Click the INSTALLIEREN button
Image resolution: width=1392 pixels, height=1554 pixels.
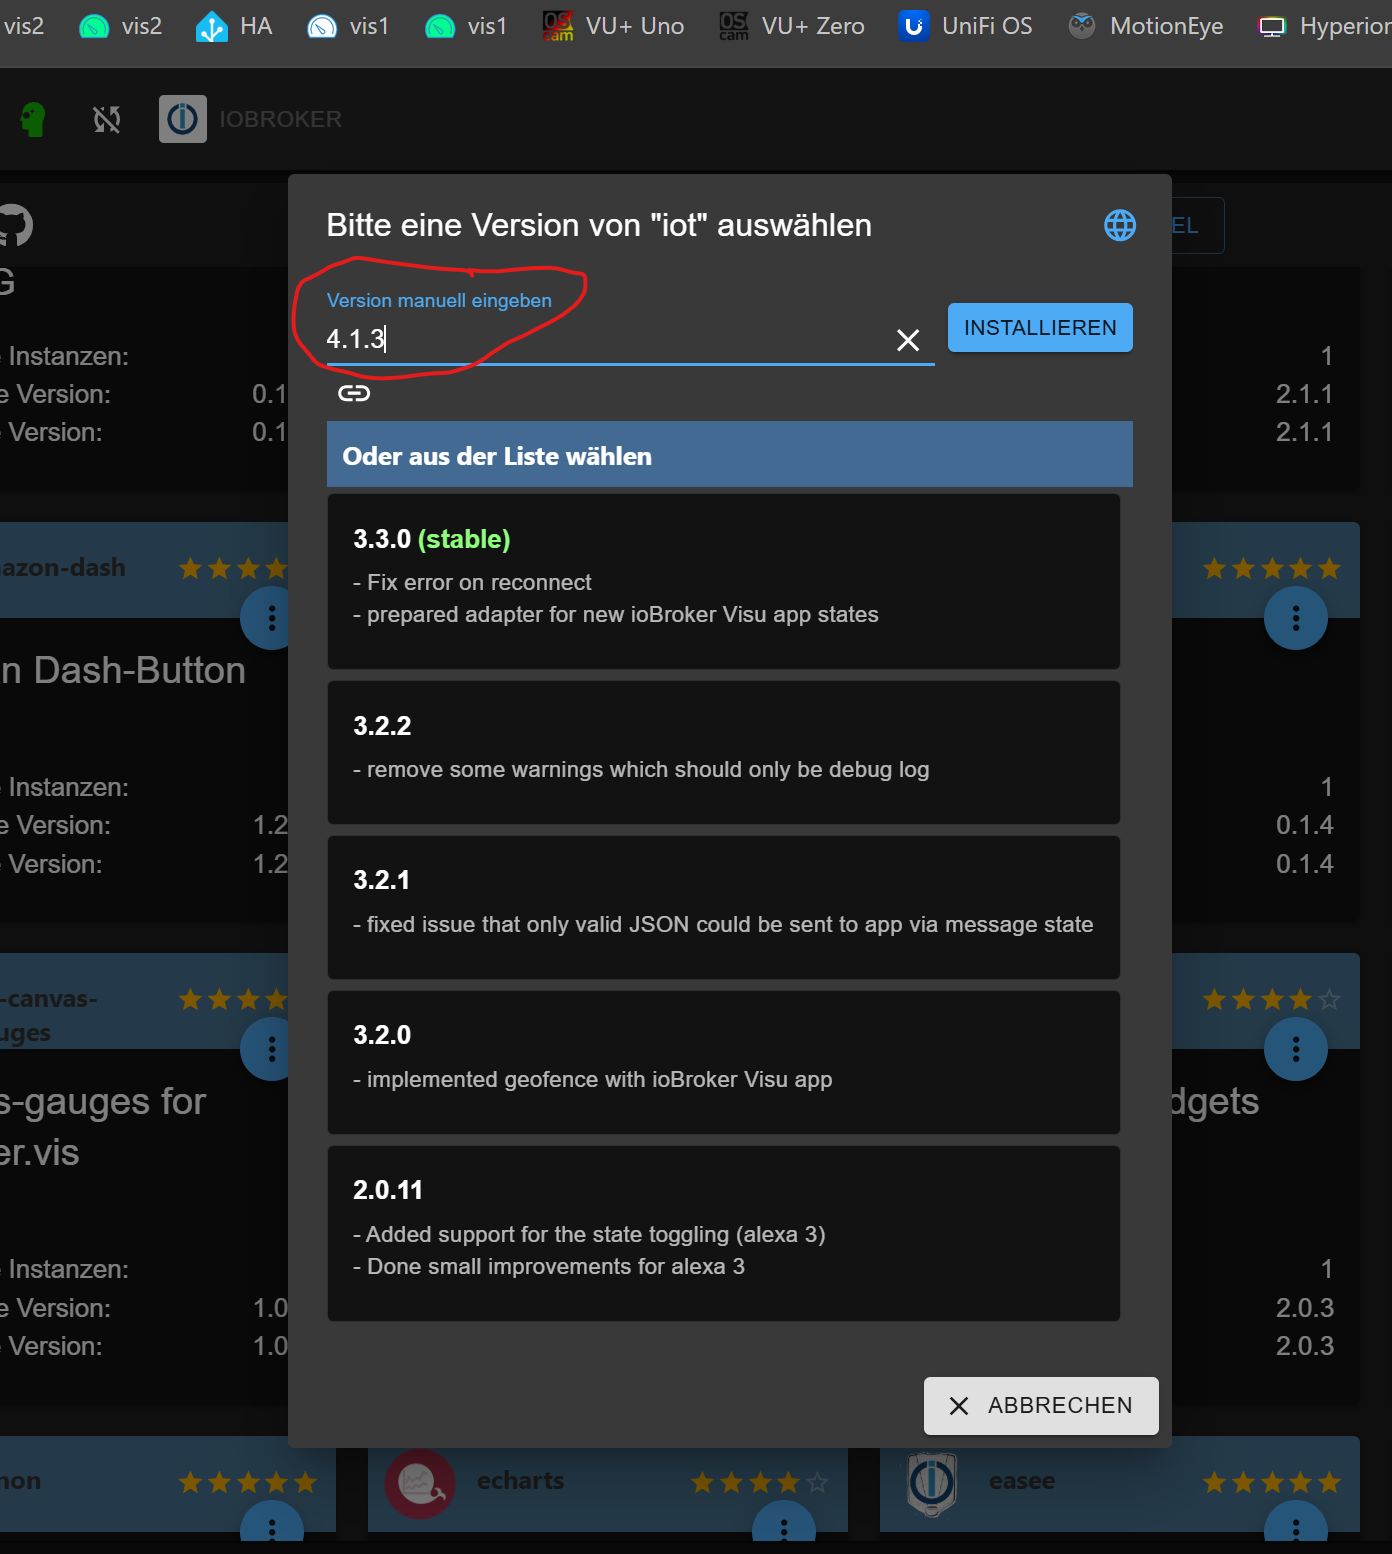coord(1039,328)
